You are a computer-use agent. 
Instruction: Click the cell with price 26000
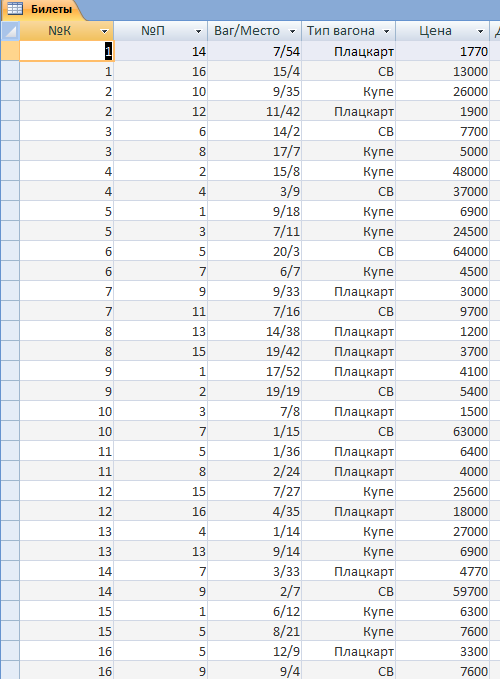(442, 91)
